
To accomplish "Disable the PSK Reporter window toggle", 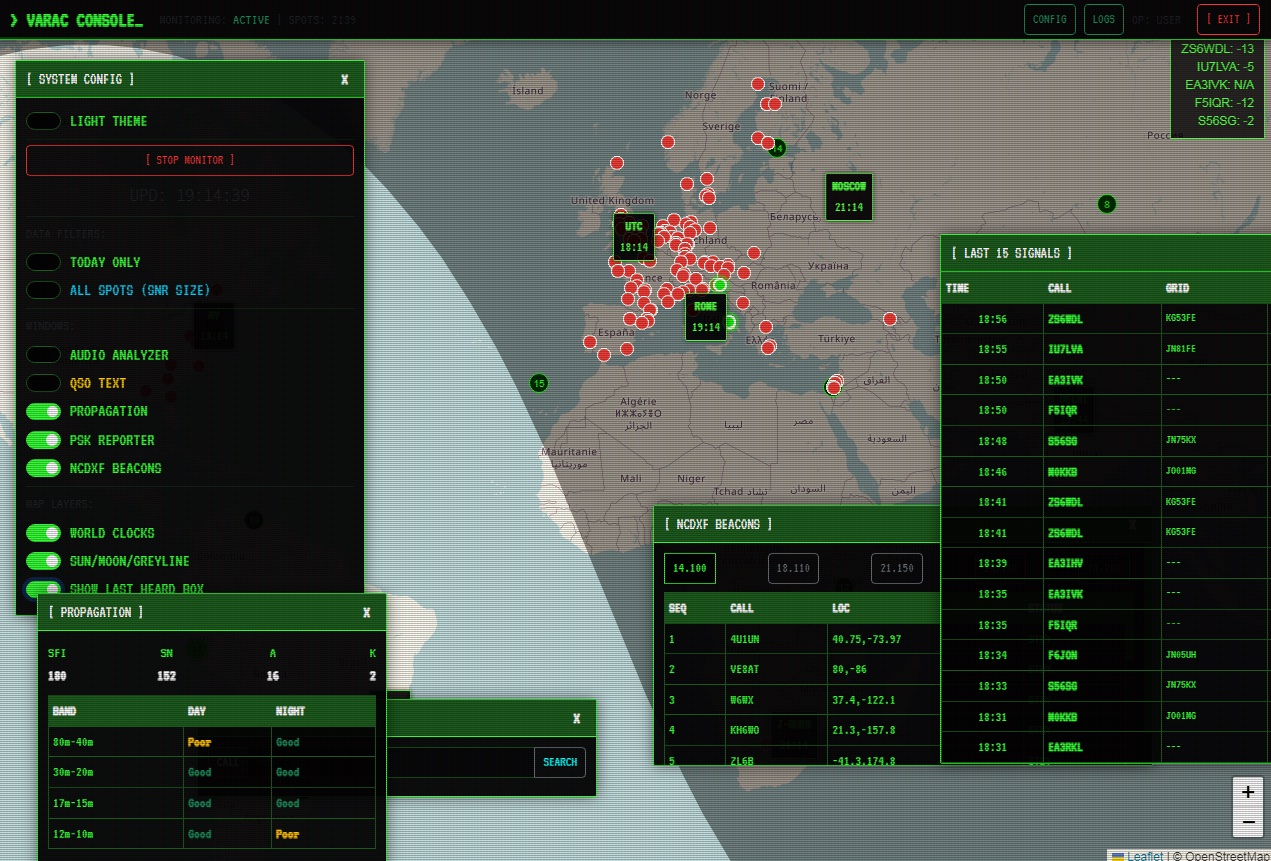I will [44, 440].
